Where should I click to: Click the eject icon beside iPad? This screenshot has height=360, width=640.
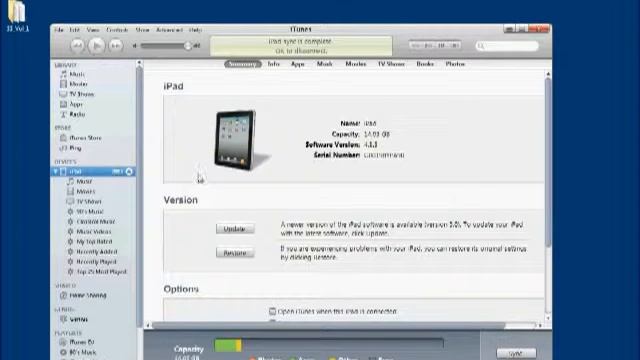[x=129, y=171]
